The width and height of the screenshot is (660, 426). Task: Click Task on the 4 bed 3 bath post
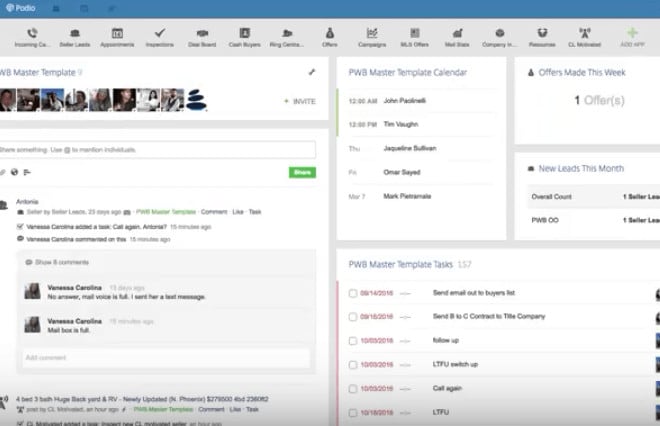click(x=252, y=409)
